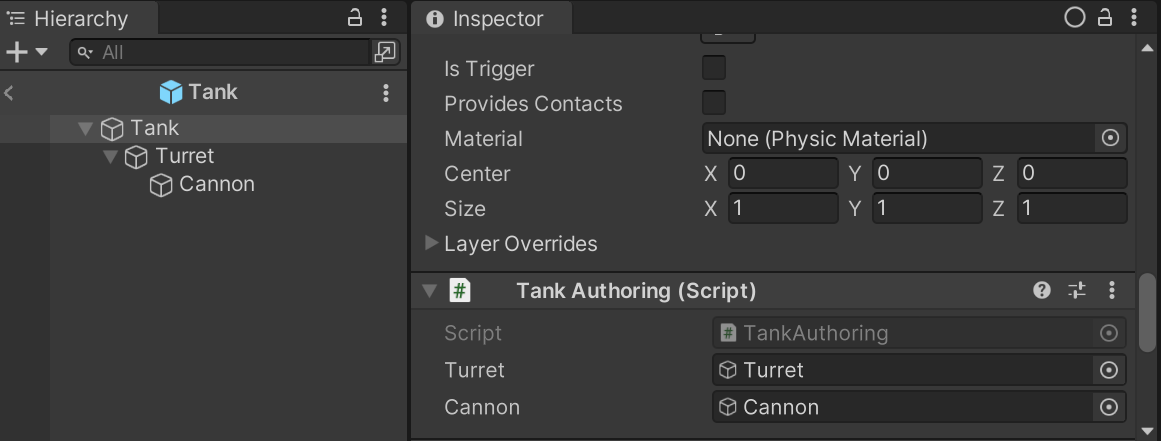Collapse the Turret node in the Hierarchy

(x=110, y=157)
